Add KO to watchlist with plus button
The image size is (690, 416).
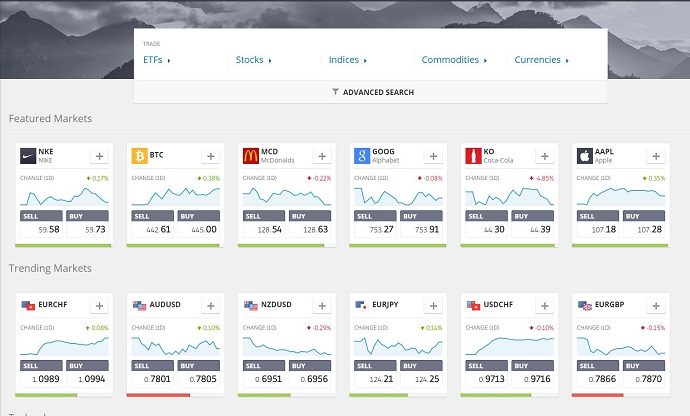tap(545, 156)
